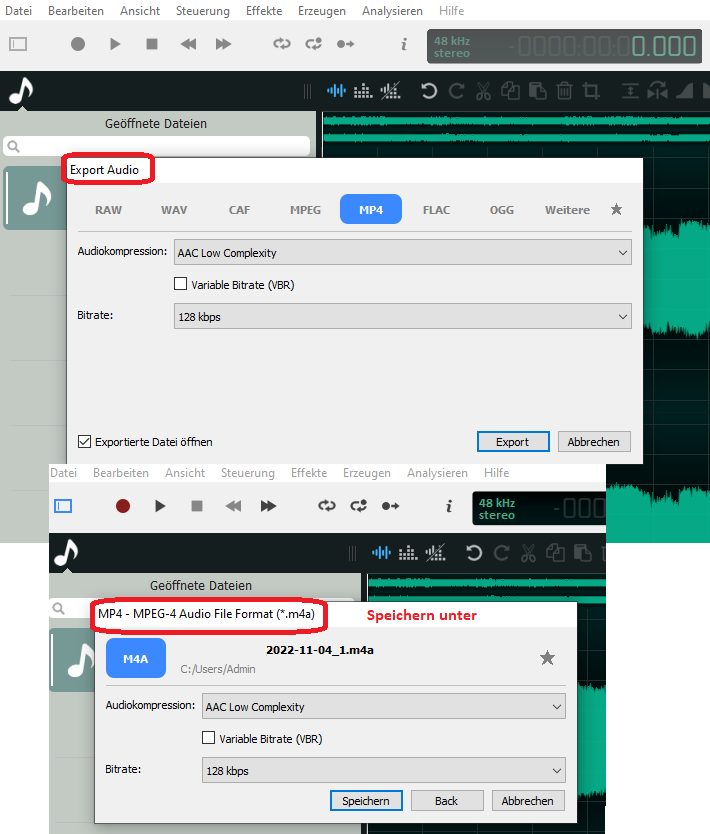Expand the 128 kbps Bitrate dropdown in the Speichern unter dialog
Image resolution: width=710 pixels, height=834 pixels.
(383, 770)
